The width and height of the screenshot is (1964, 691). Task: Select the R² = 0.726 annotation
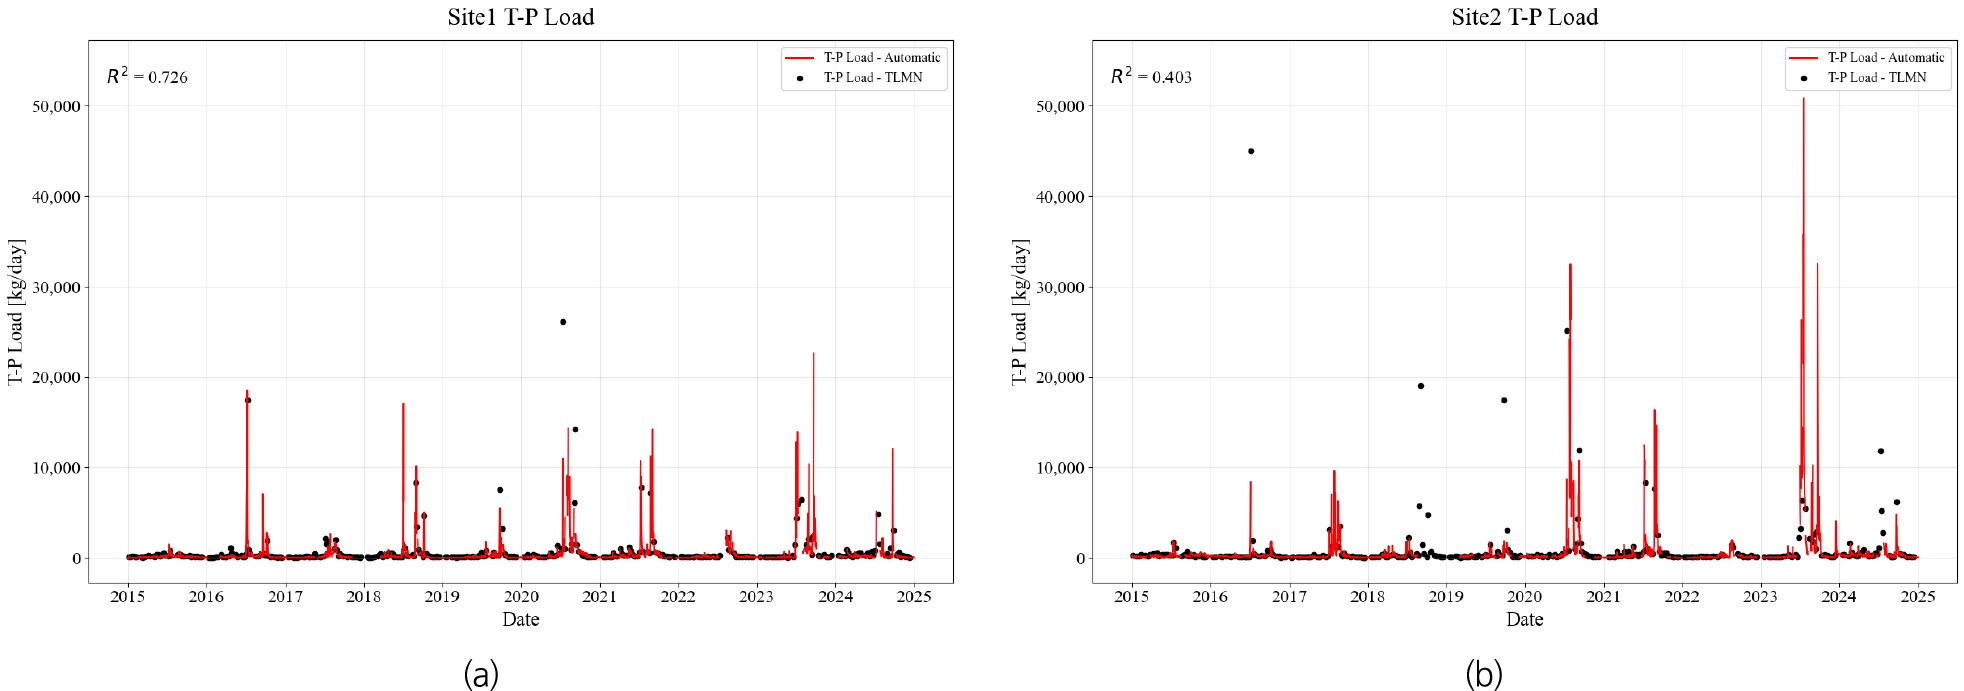tap(147, 76)
